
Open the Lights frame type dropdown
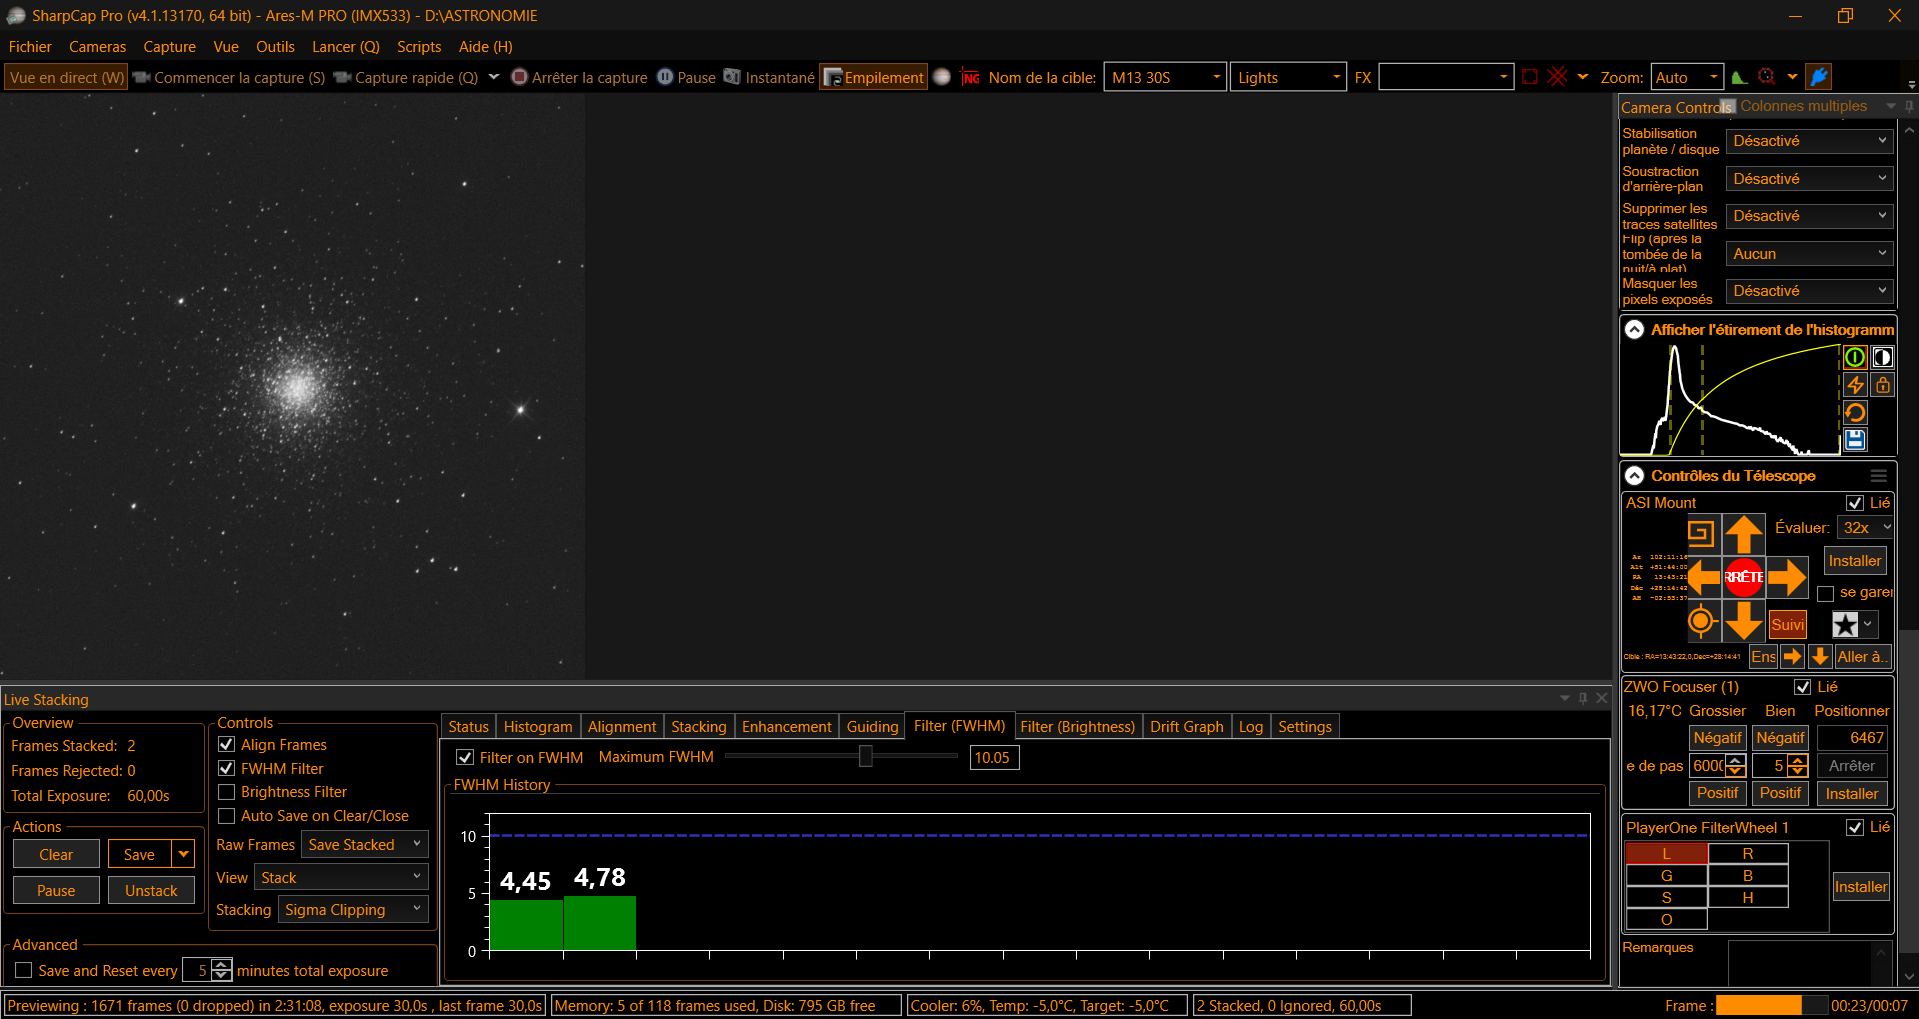coord(1288,77)
